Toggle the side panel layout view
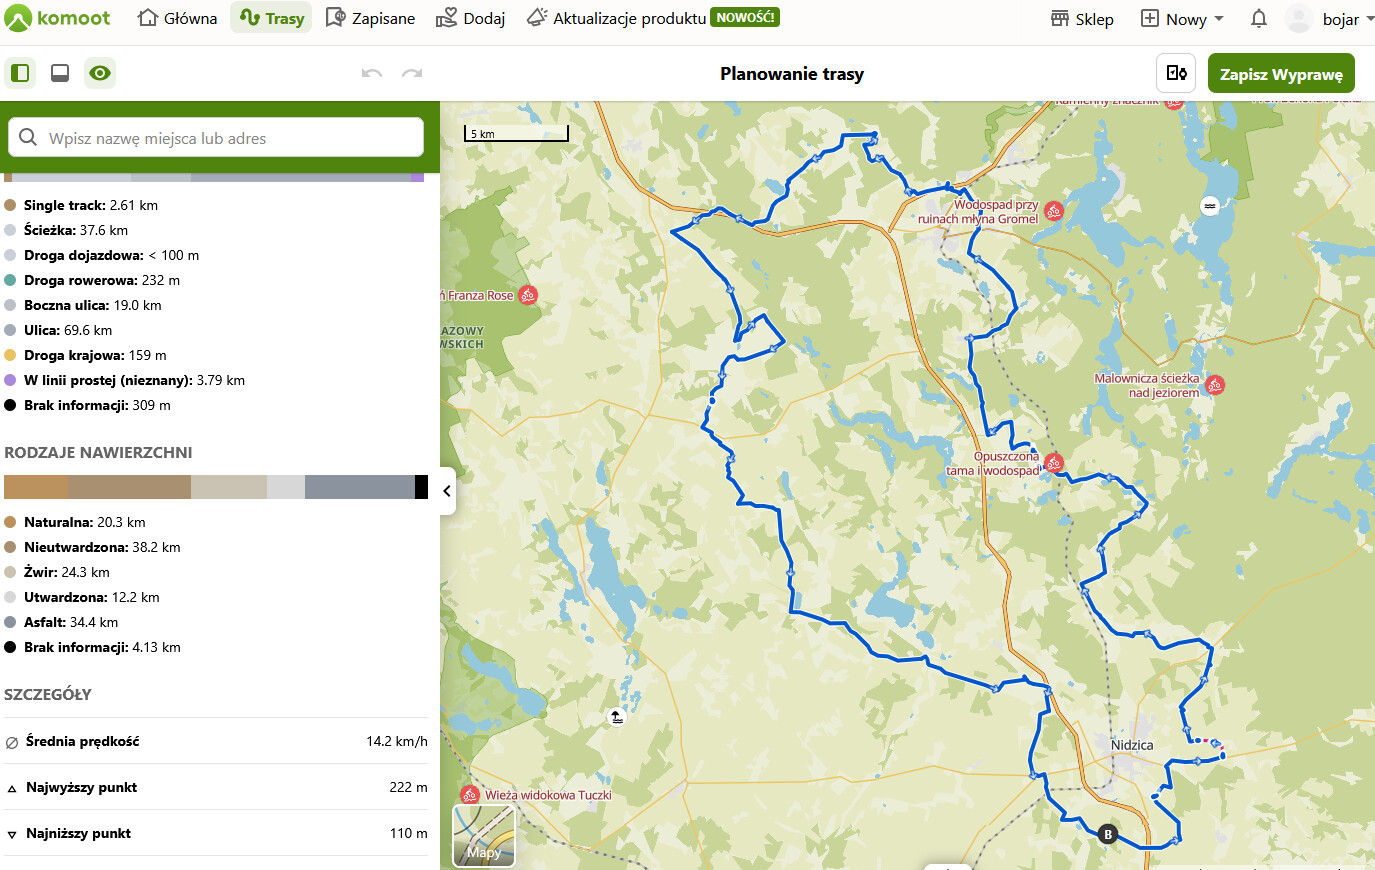The image size is (1375, 870). point(20,73)
